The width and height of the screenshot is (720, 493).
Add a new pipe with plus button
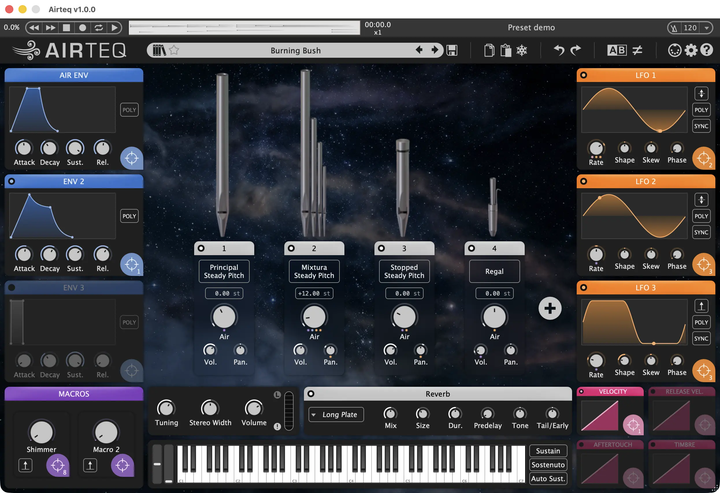click(x=550, y=308)
